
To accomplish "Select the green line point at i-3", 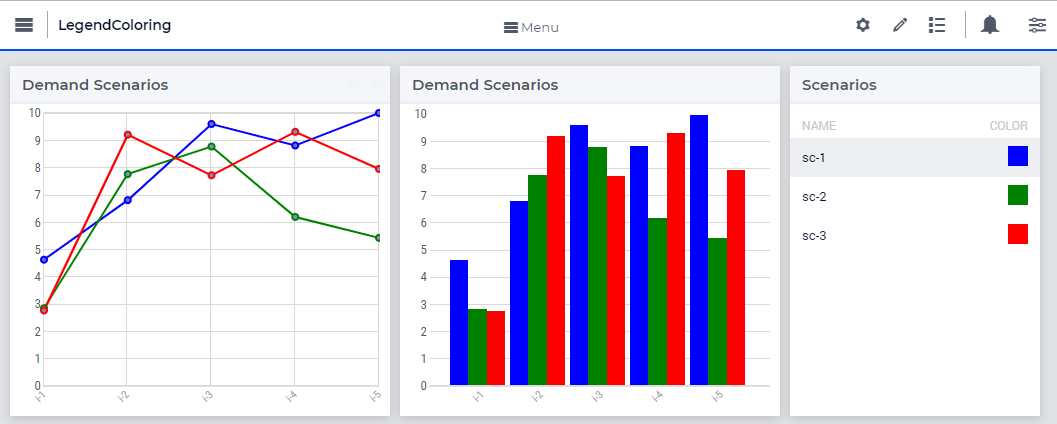I will click(211, 146).
